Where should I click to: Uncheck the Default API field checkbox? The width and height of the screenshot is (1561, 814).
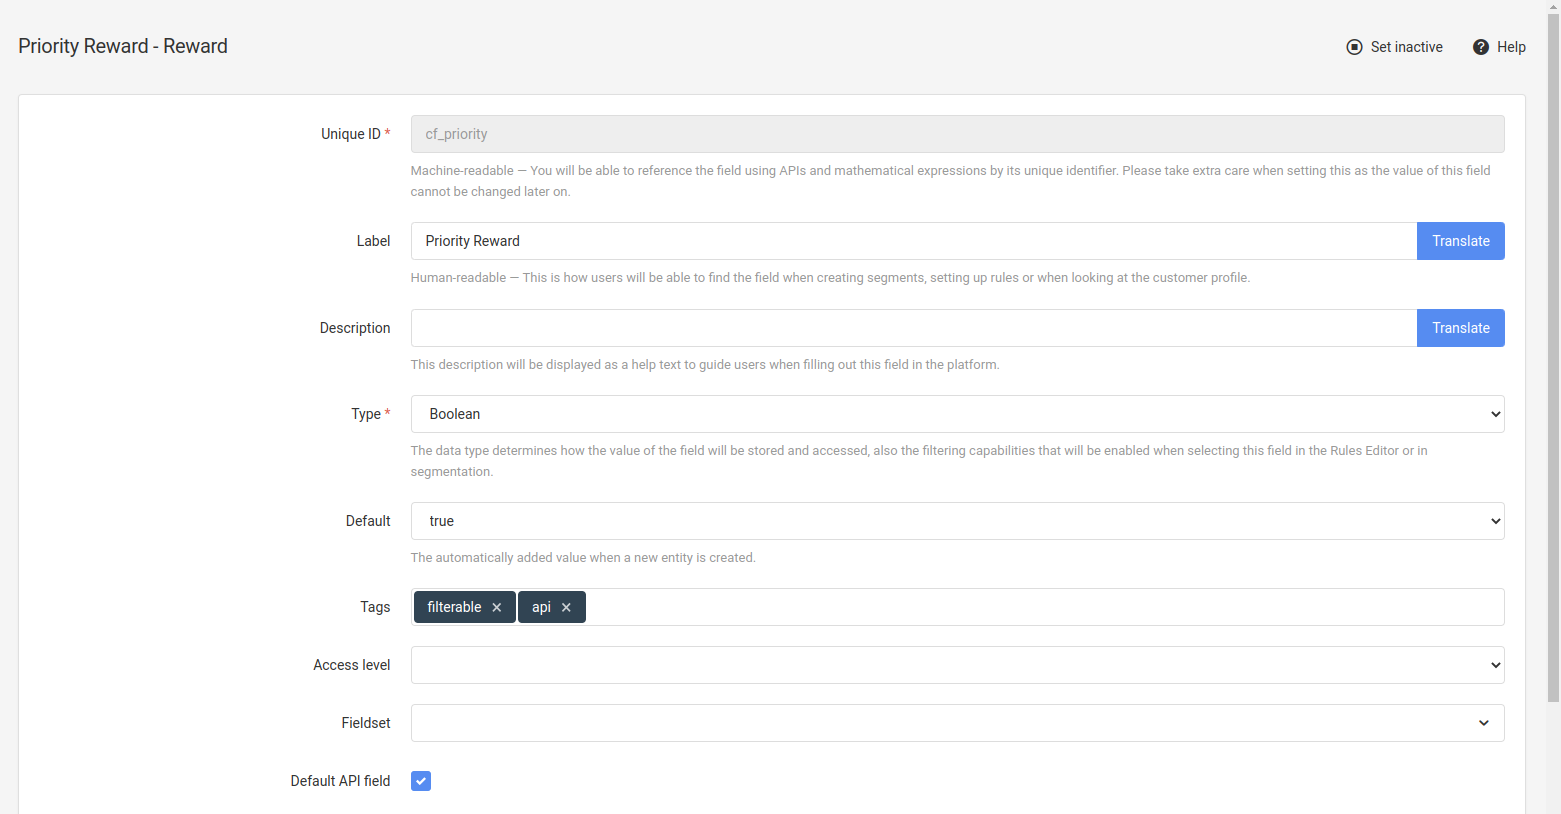421,781
